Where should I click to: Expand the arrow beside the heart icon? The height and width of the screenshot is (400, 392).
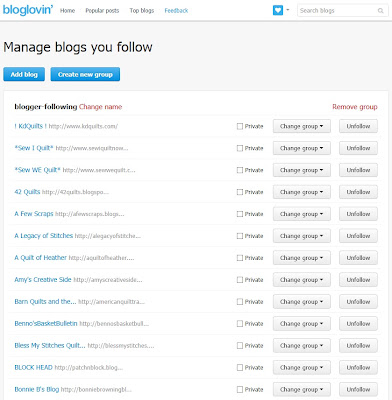point(288,10)
